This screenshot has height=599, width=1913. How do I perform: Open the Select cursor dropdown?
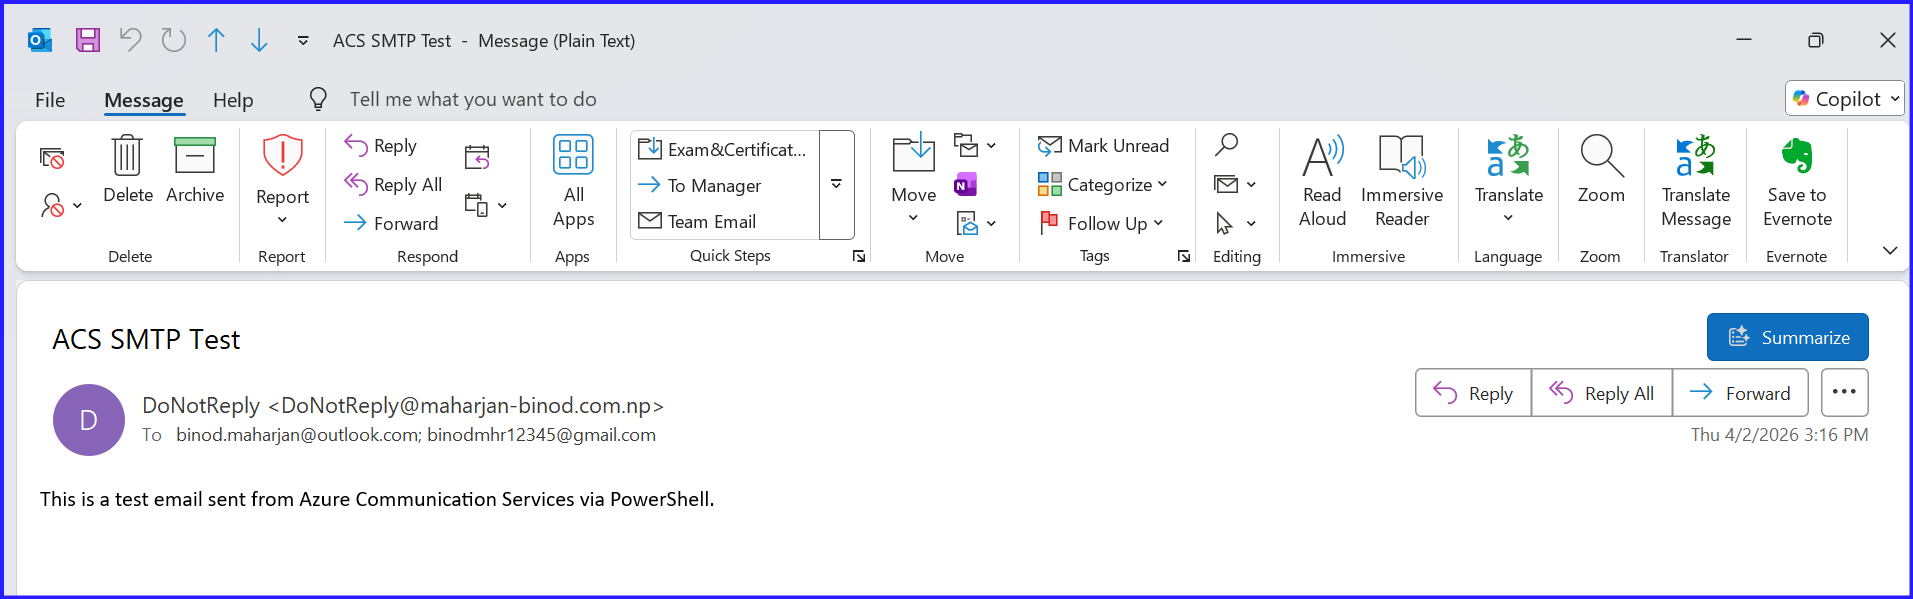(x=1235, y=223)
